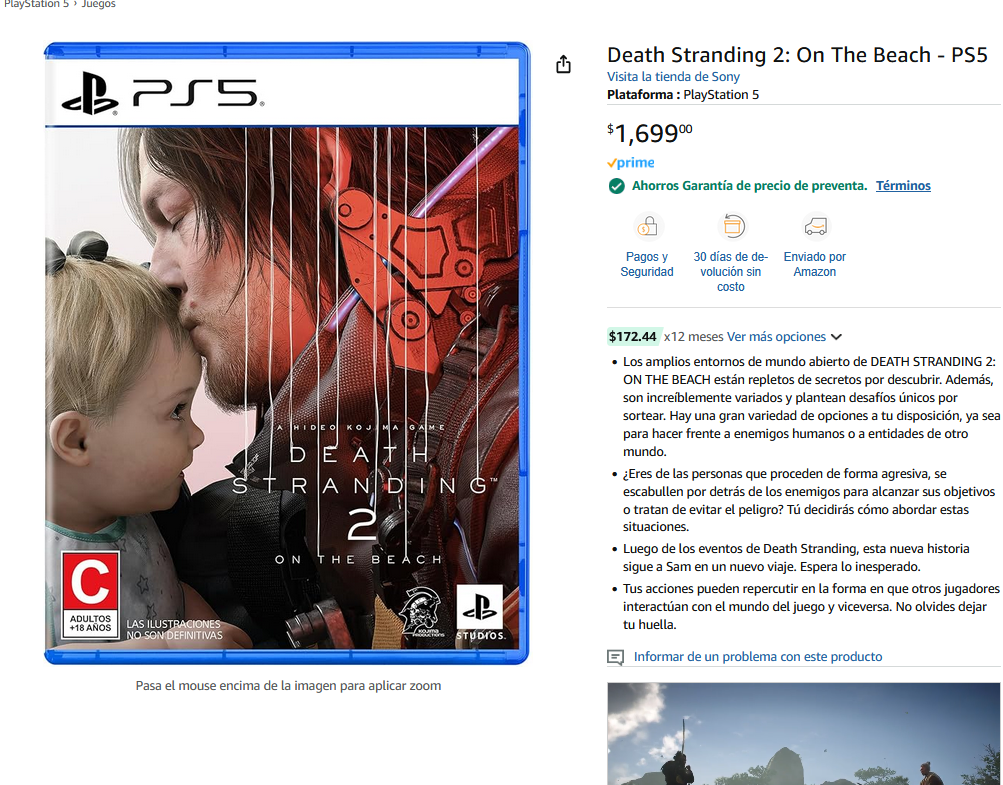
Task: Visit the Sony store link
Action: (673, 77)
